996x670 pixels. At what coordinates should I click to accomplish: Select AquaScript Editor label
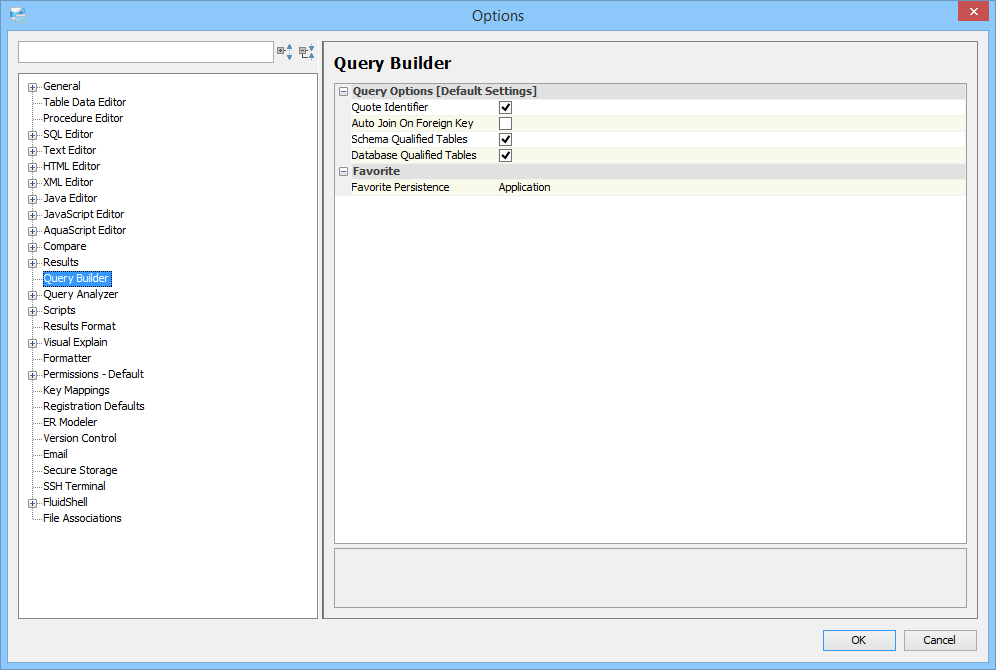pyautogui.click(x=84, y=231)
